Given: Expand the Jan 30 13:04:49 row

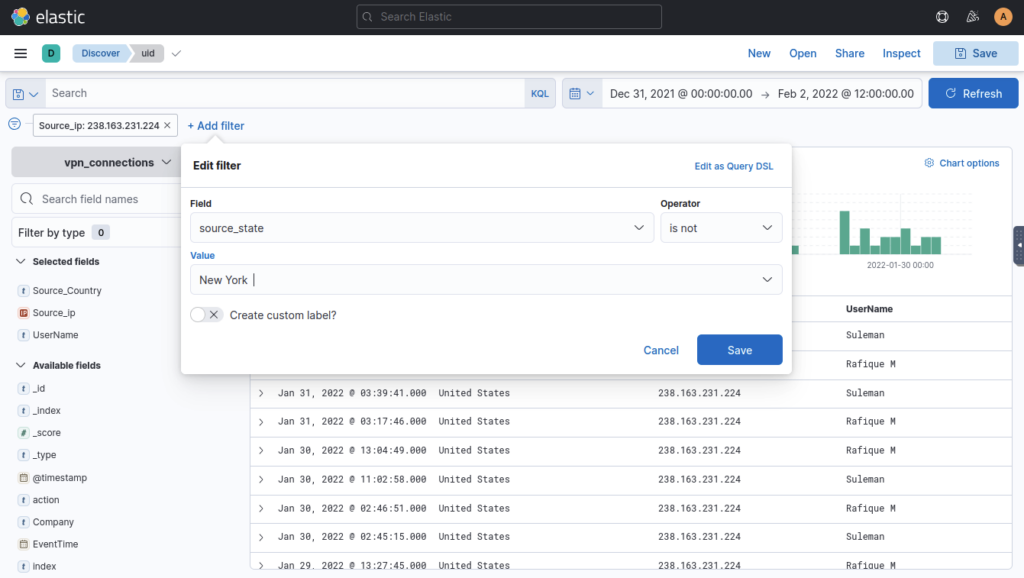Looking at the screenshot, I should coord(261,451).
